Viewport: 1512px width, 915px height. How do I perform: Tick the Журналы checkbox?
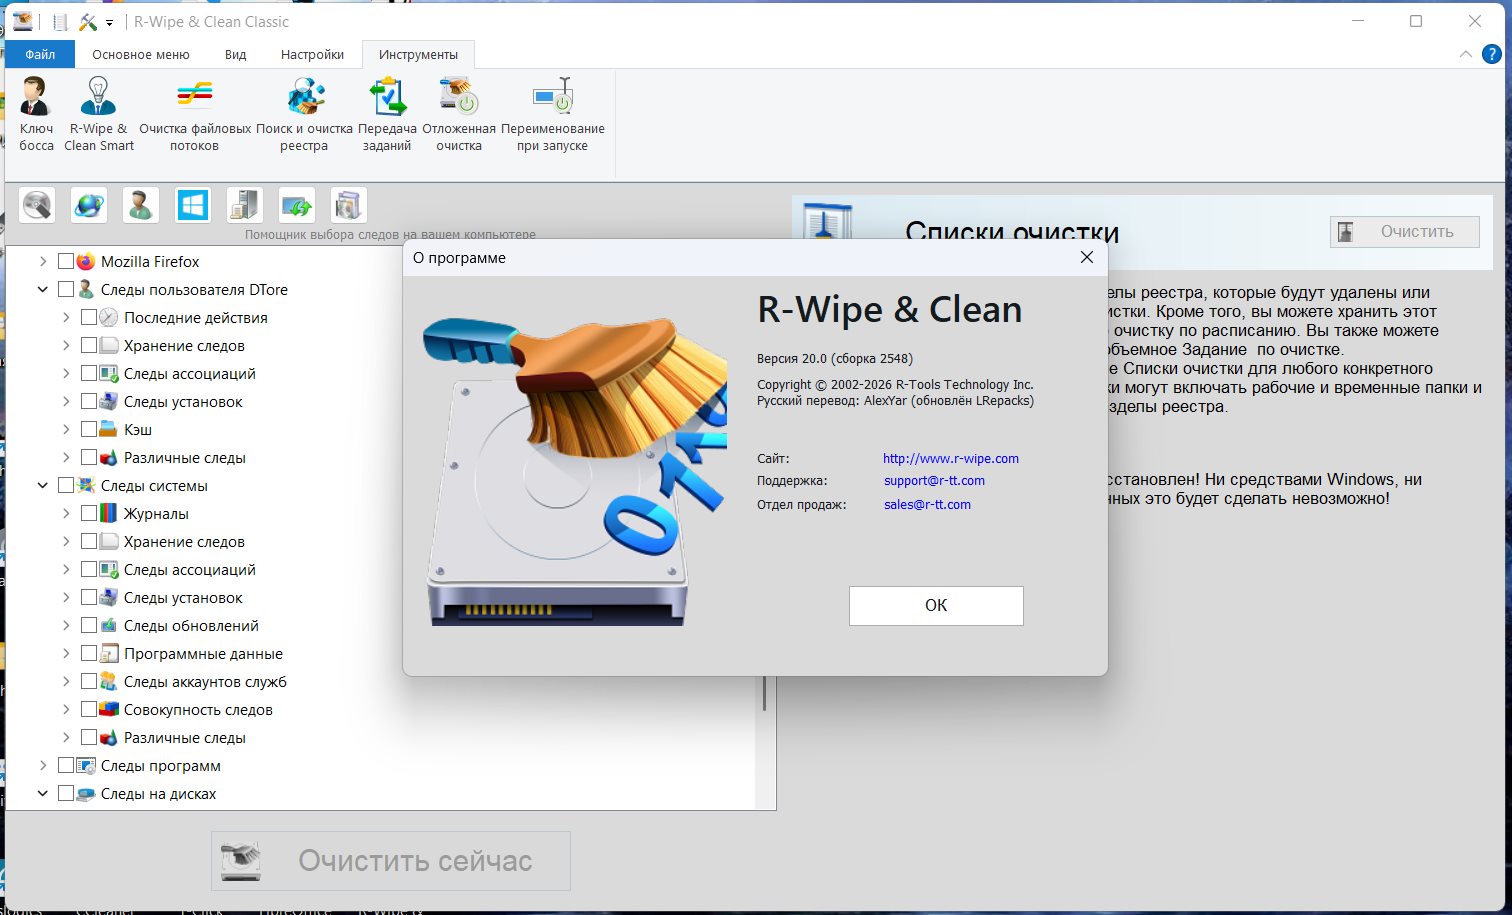pyautogui.click(x=89, y=513)
